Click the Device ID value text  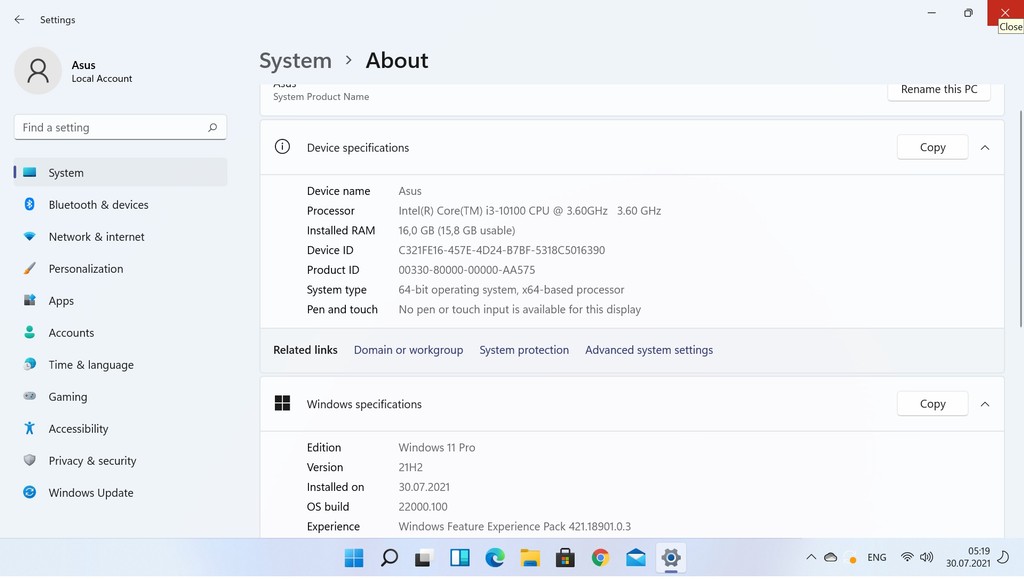click(x=502, y=250)
